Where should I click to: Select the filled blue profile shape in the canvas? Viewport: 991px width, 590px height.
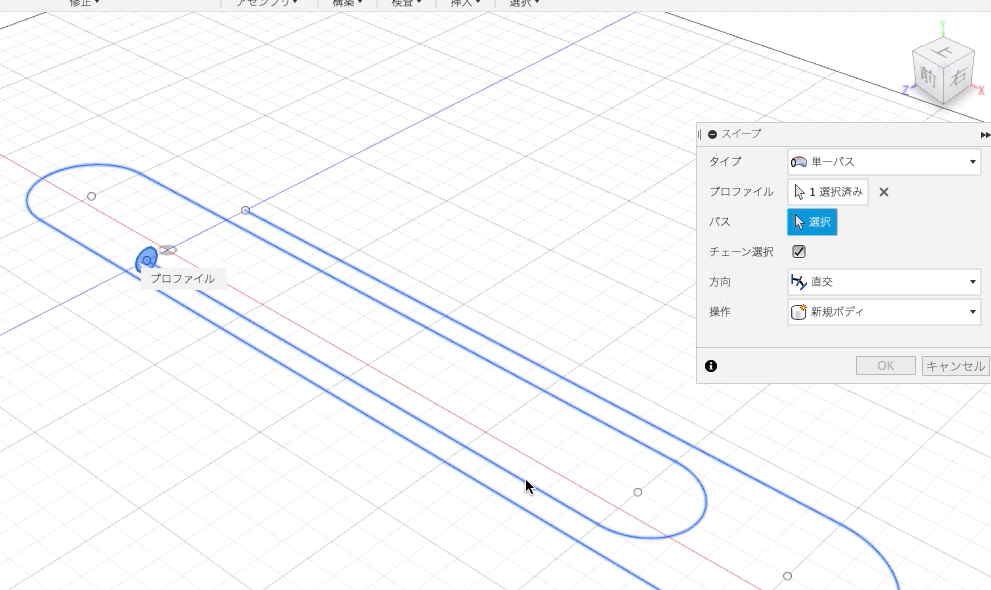146,260
